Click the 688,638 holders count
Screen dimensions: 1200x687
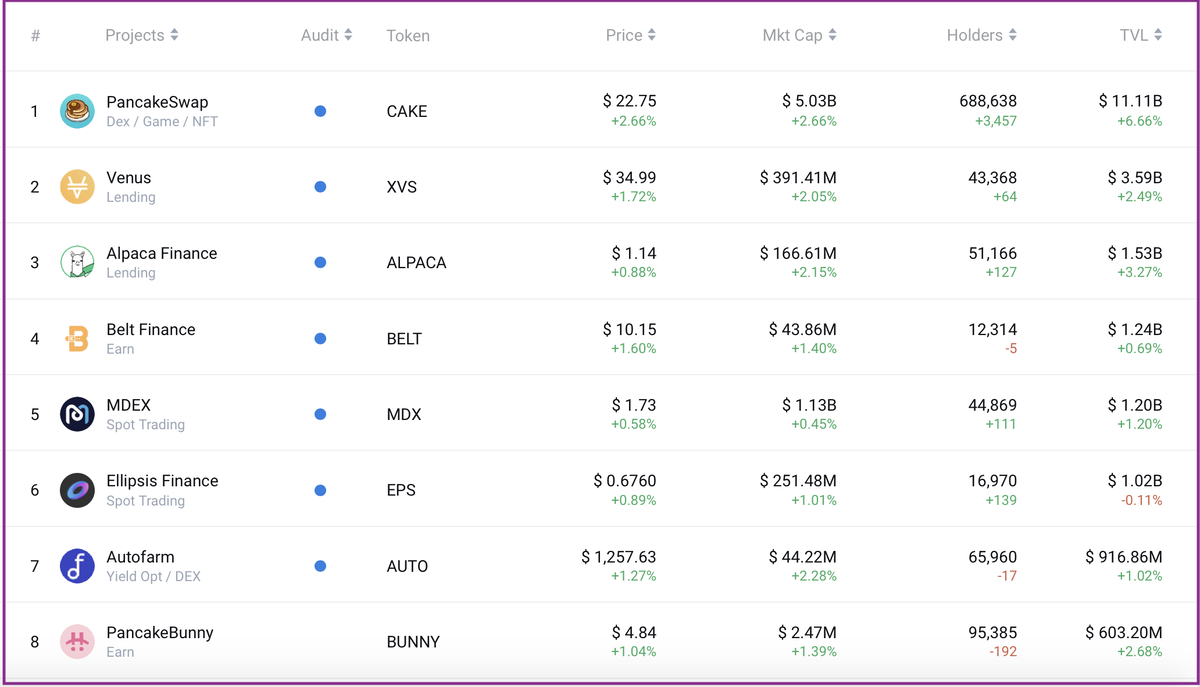(988, 101)
